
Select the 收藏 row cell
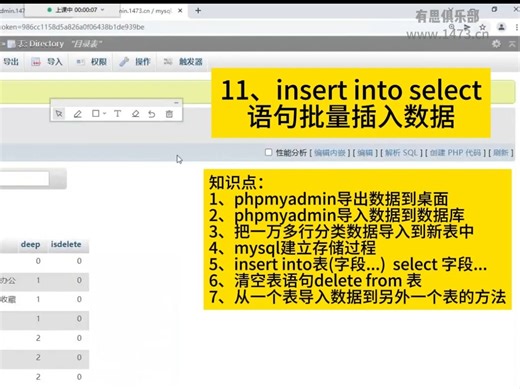pyautogui.click(x=8, y=300)
